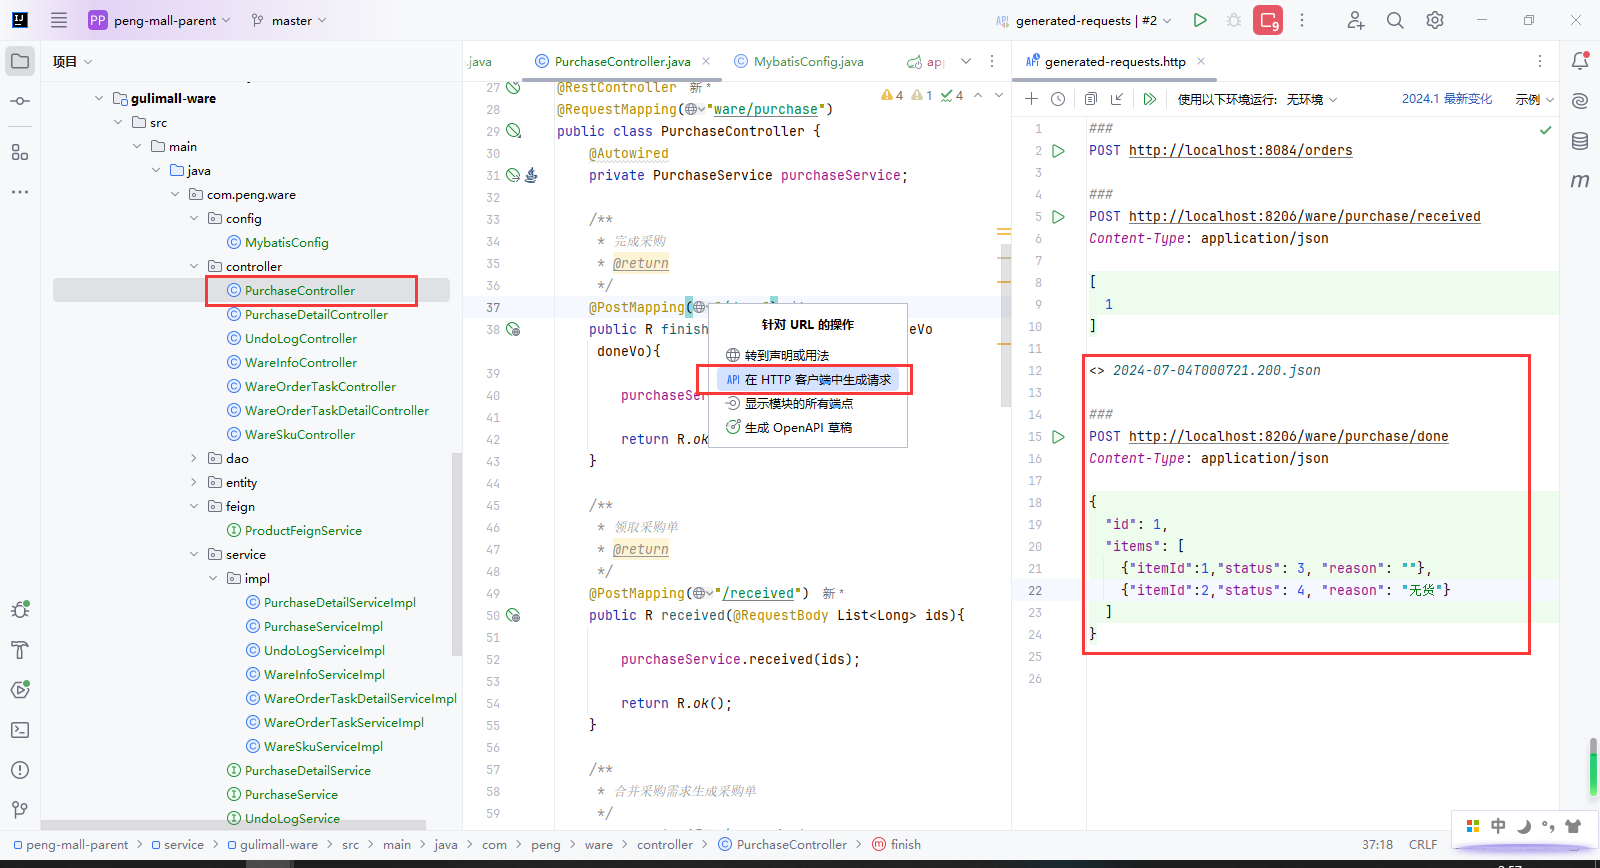The image size is (1600, 868).
Task: Show hidden editor tabs dropdown
Action: tap(966, 61)
